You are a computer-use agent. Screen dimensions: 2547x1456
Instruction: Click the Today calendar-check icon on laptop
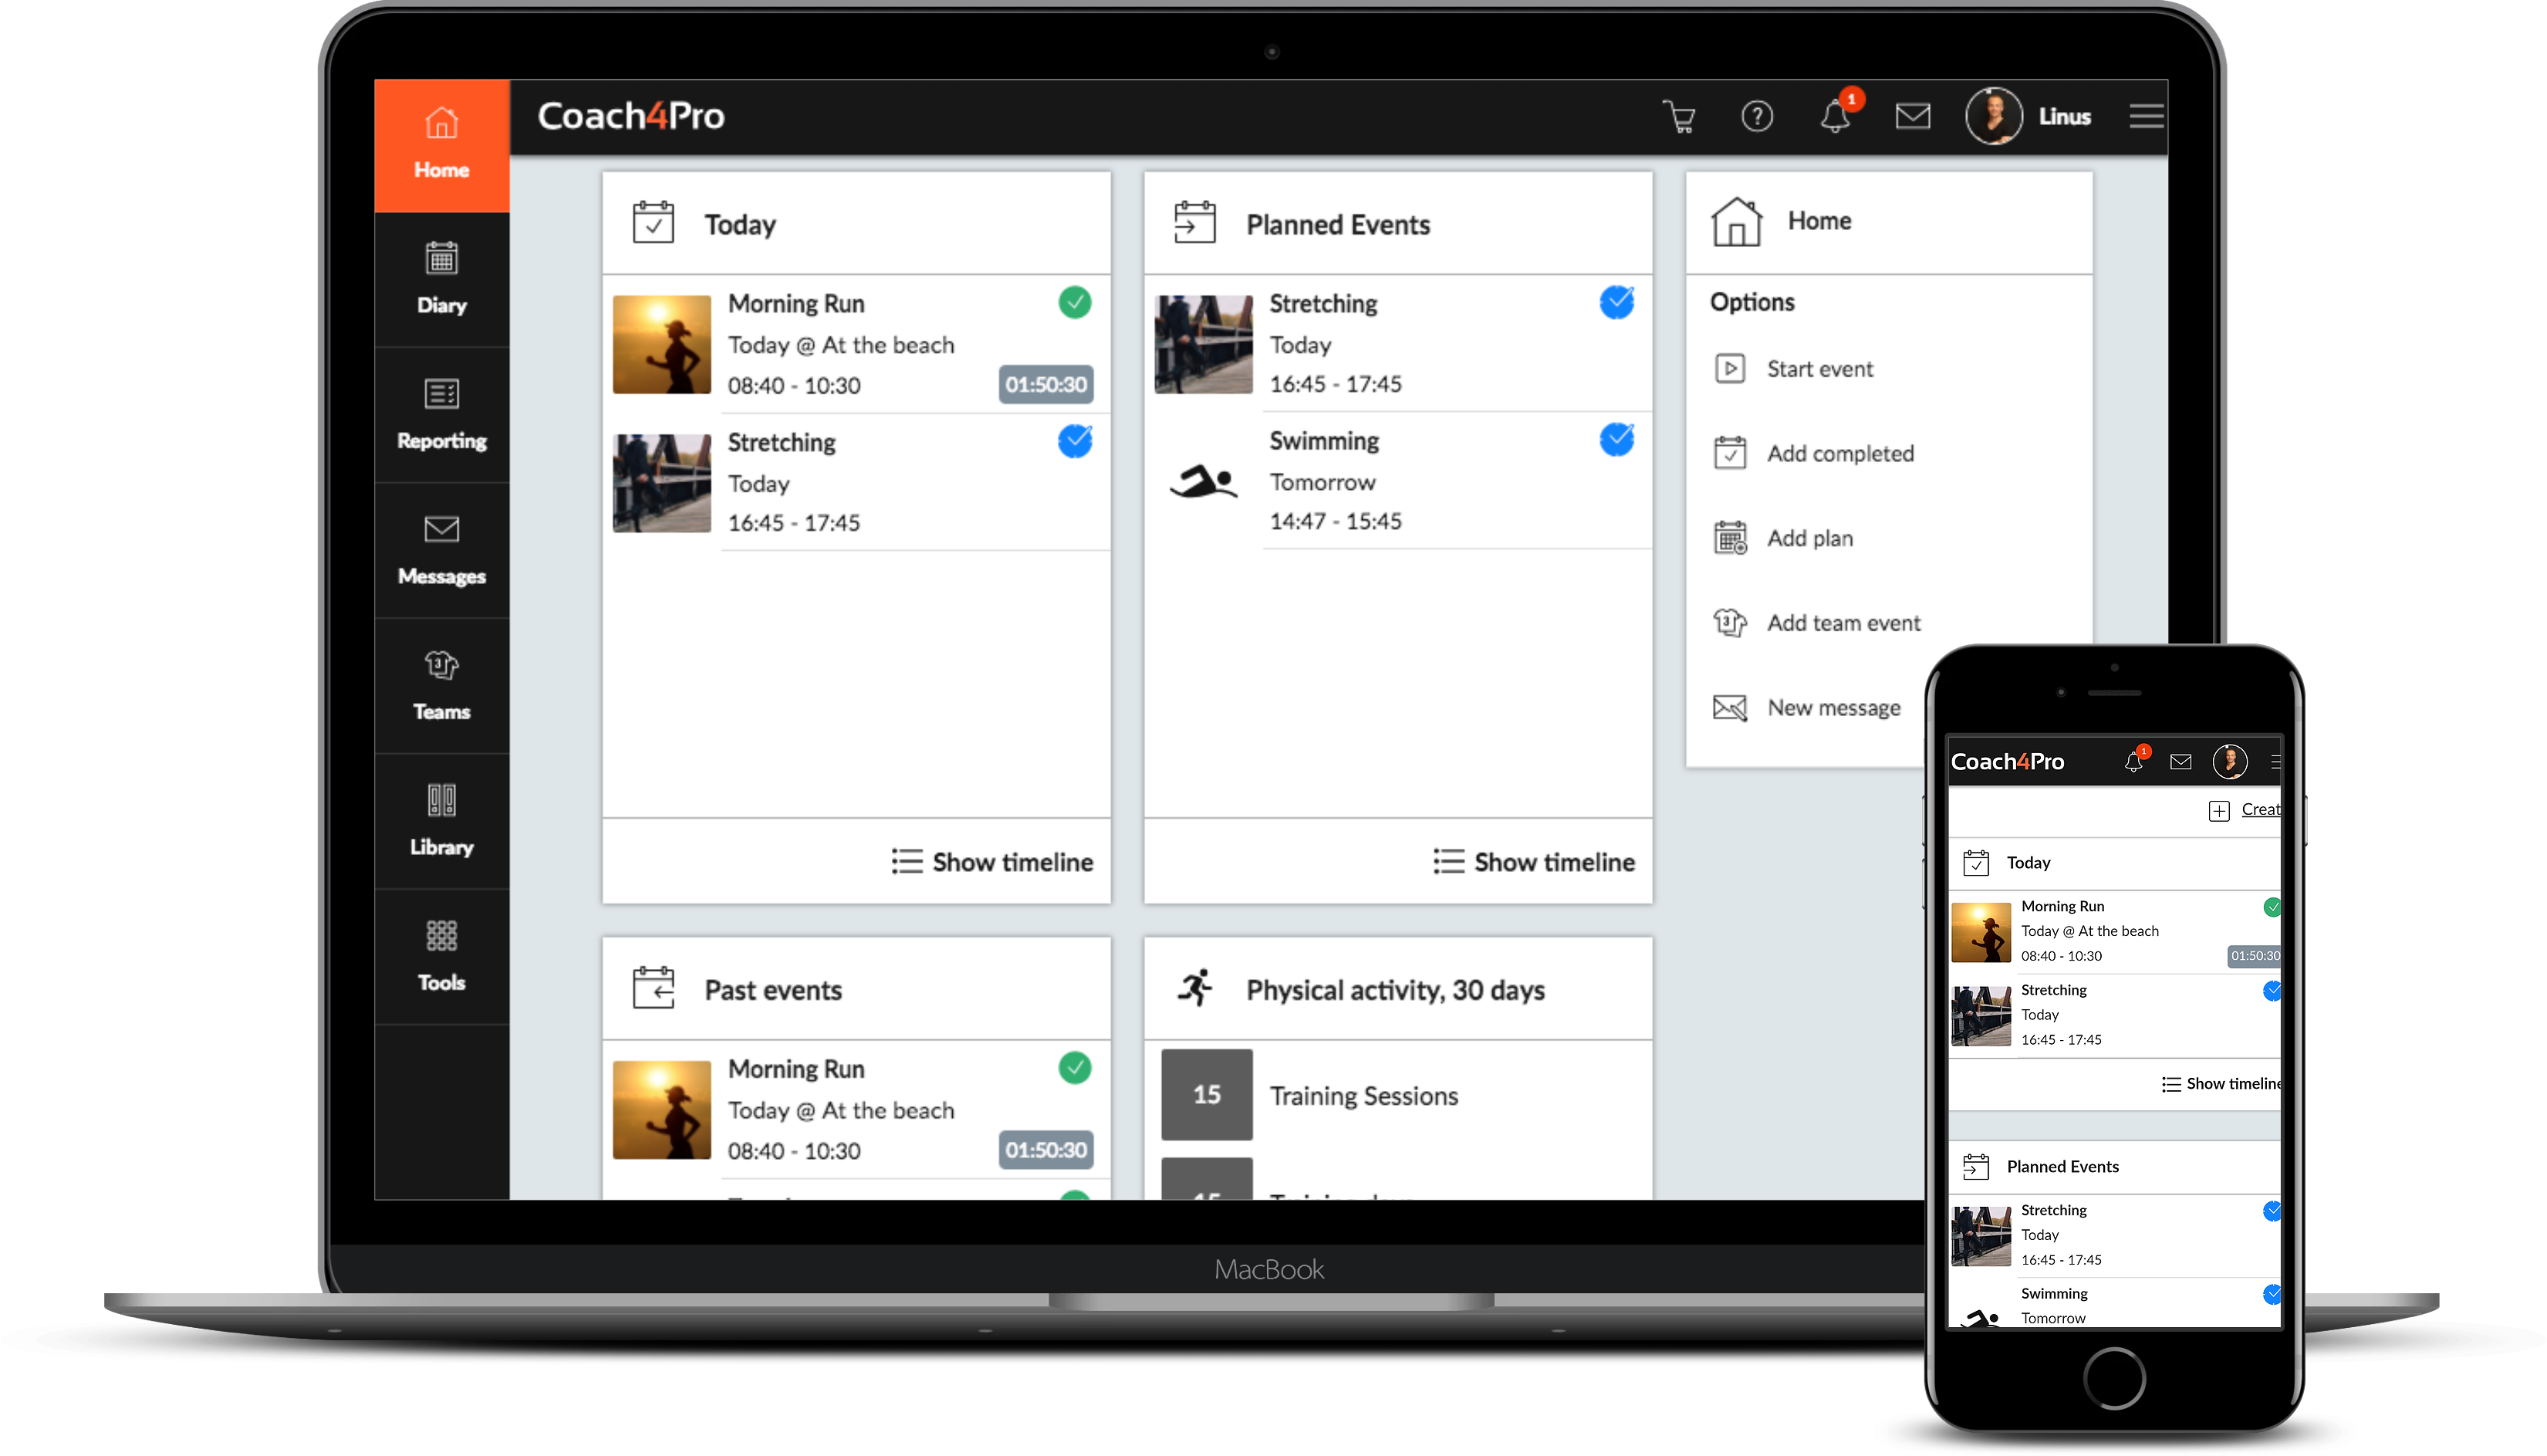(653, 223)
